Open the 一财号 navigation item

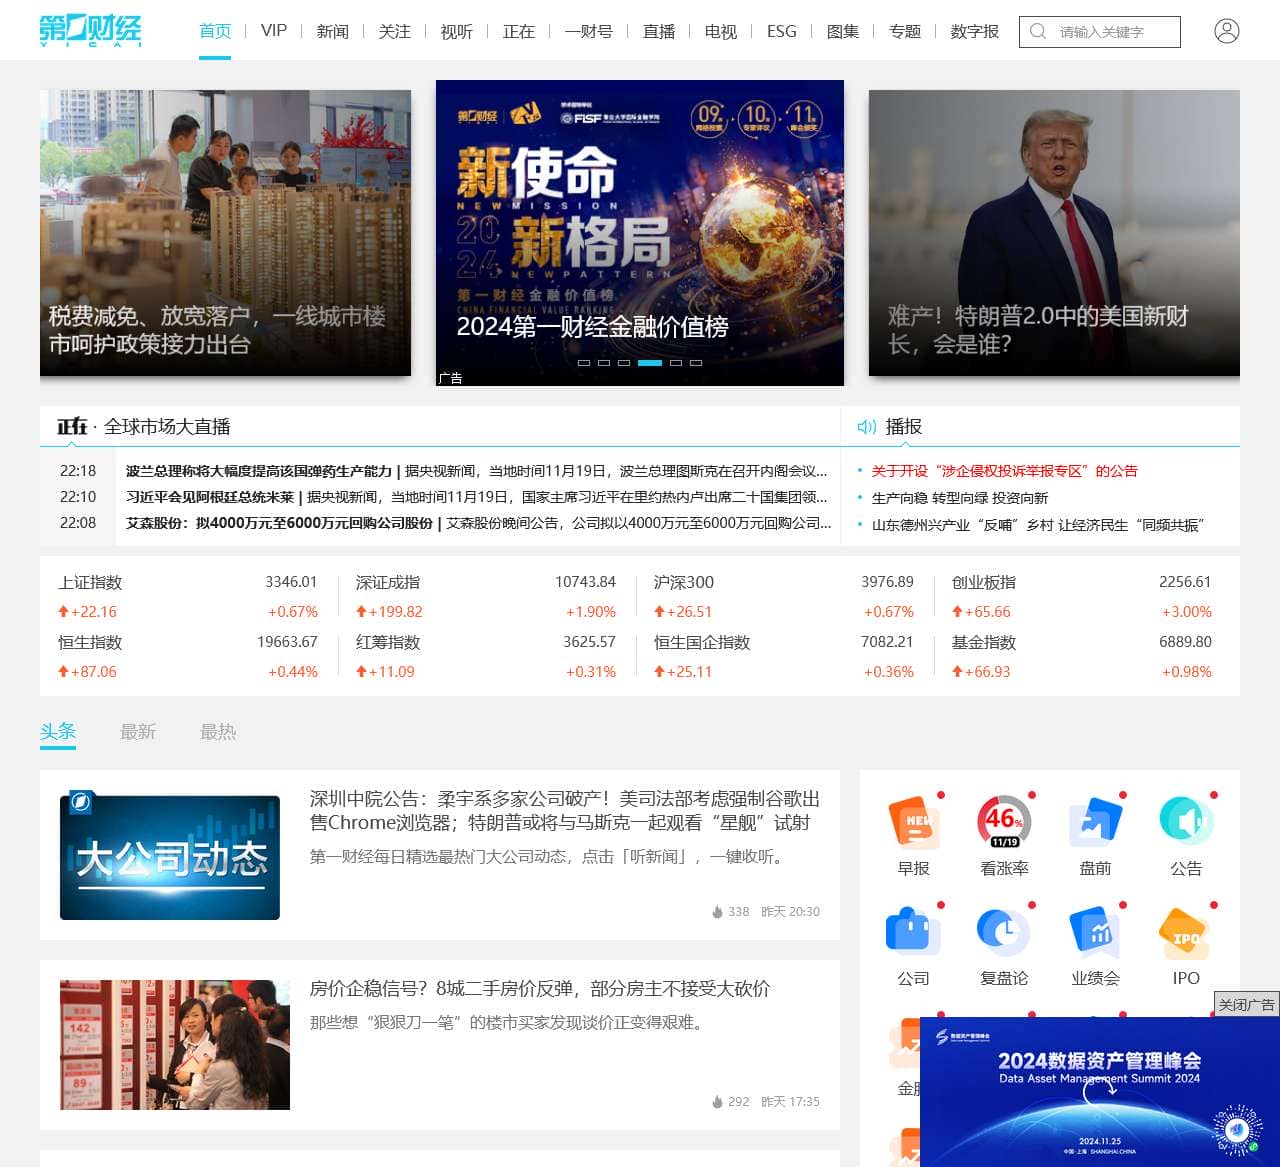click(589, 31)
